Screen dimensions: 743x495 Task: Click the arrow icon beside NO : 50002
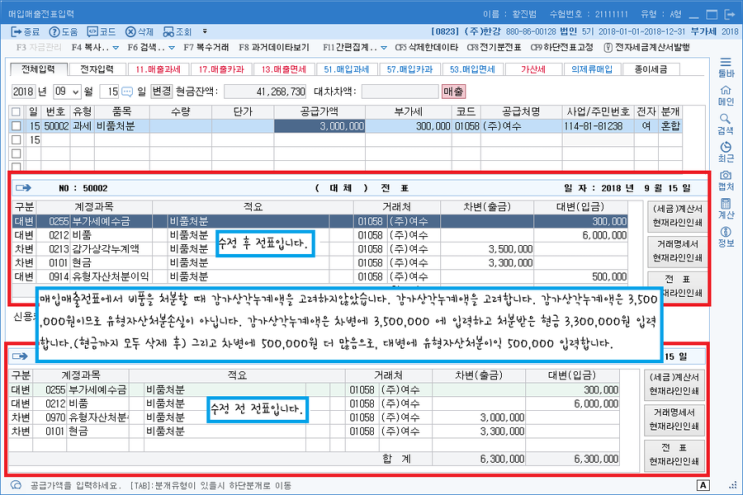point(23,188)
